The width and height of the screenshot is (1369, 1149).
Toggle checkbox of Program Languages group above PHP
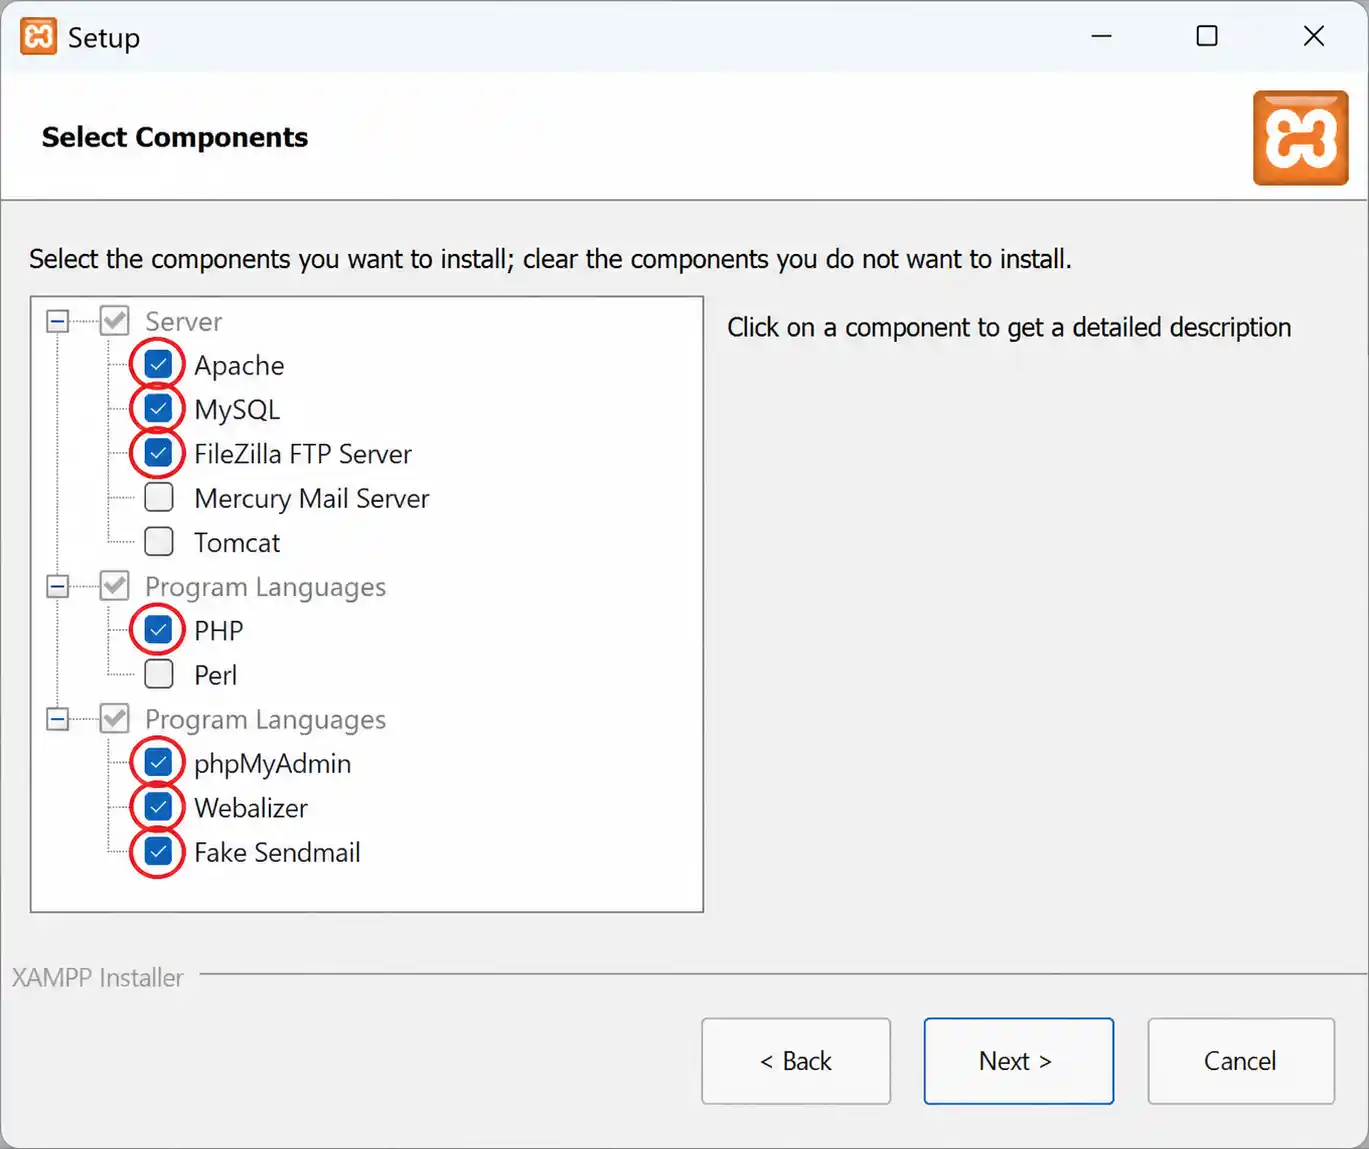coord(115,586)
